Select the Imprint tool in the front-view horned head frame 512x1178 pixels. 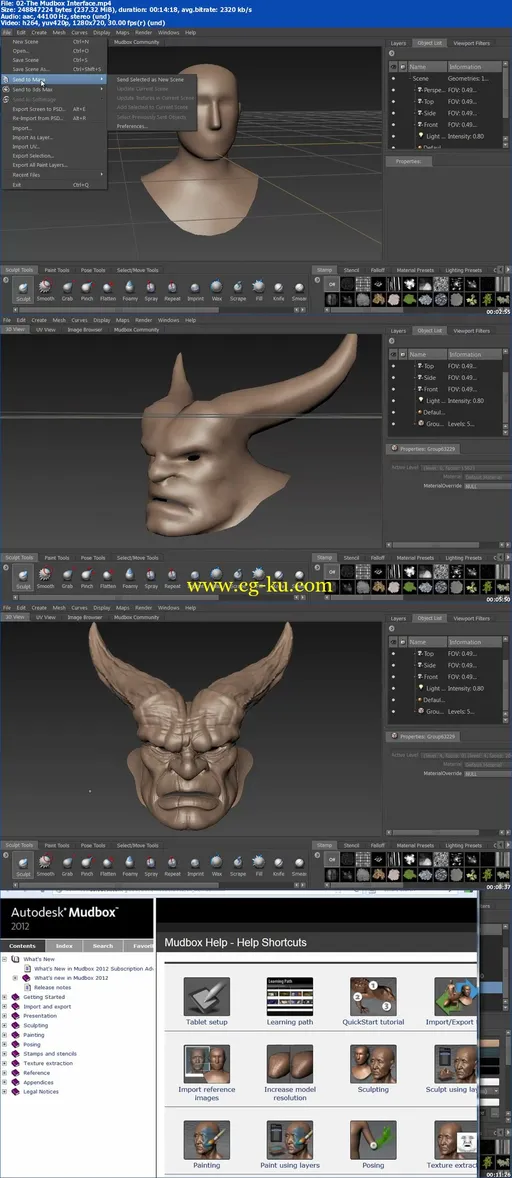[x=195, y=865]
